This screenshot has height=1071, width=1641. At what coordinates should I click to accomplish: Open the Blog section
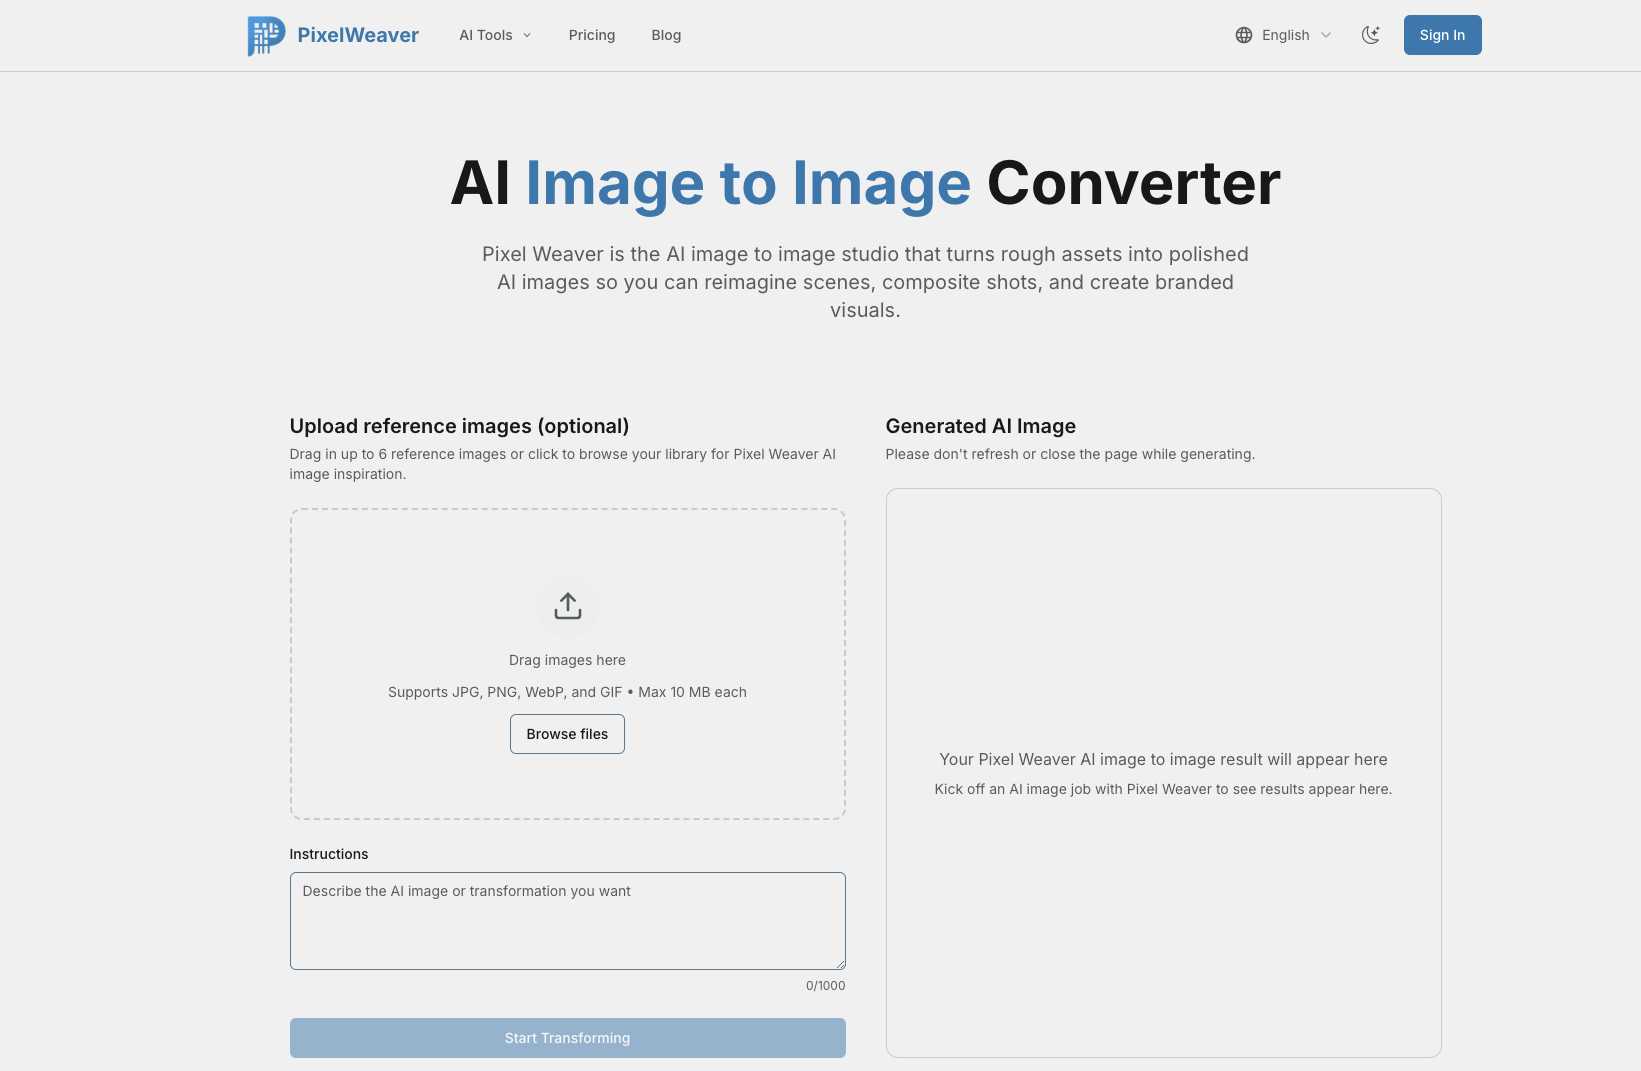pyautogui.click(x=666, y=35)
